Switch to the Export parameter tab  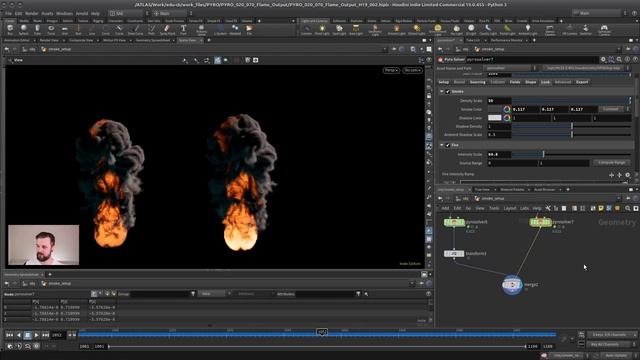point(582,82)
